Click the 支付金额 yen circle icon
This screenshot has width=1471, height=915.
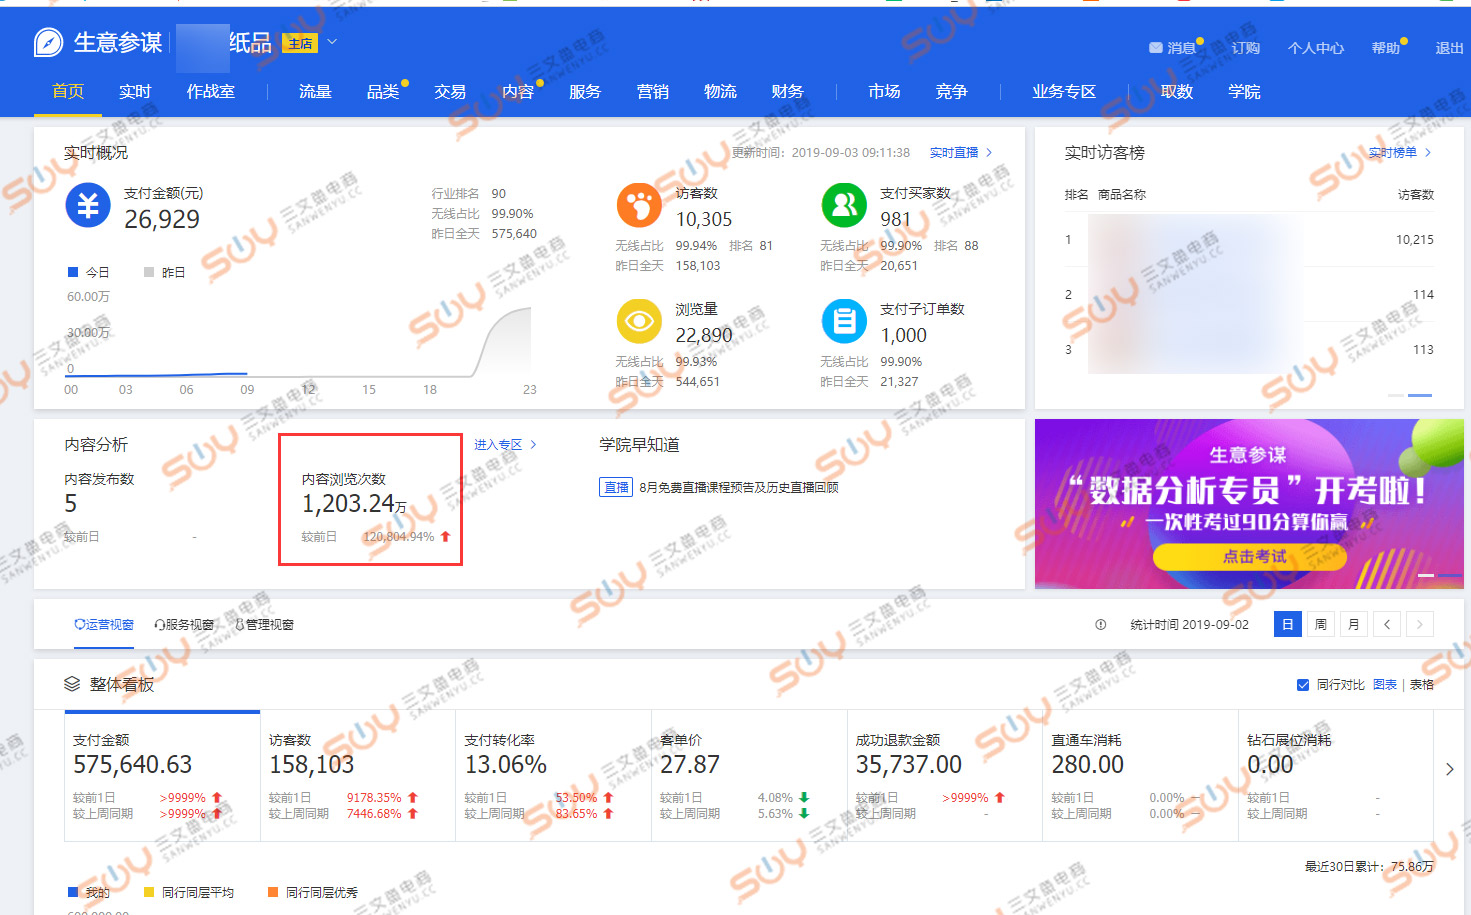coord(88,205)
